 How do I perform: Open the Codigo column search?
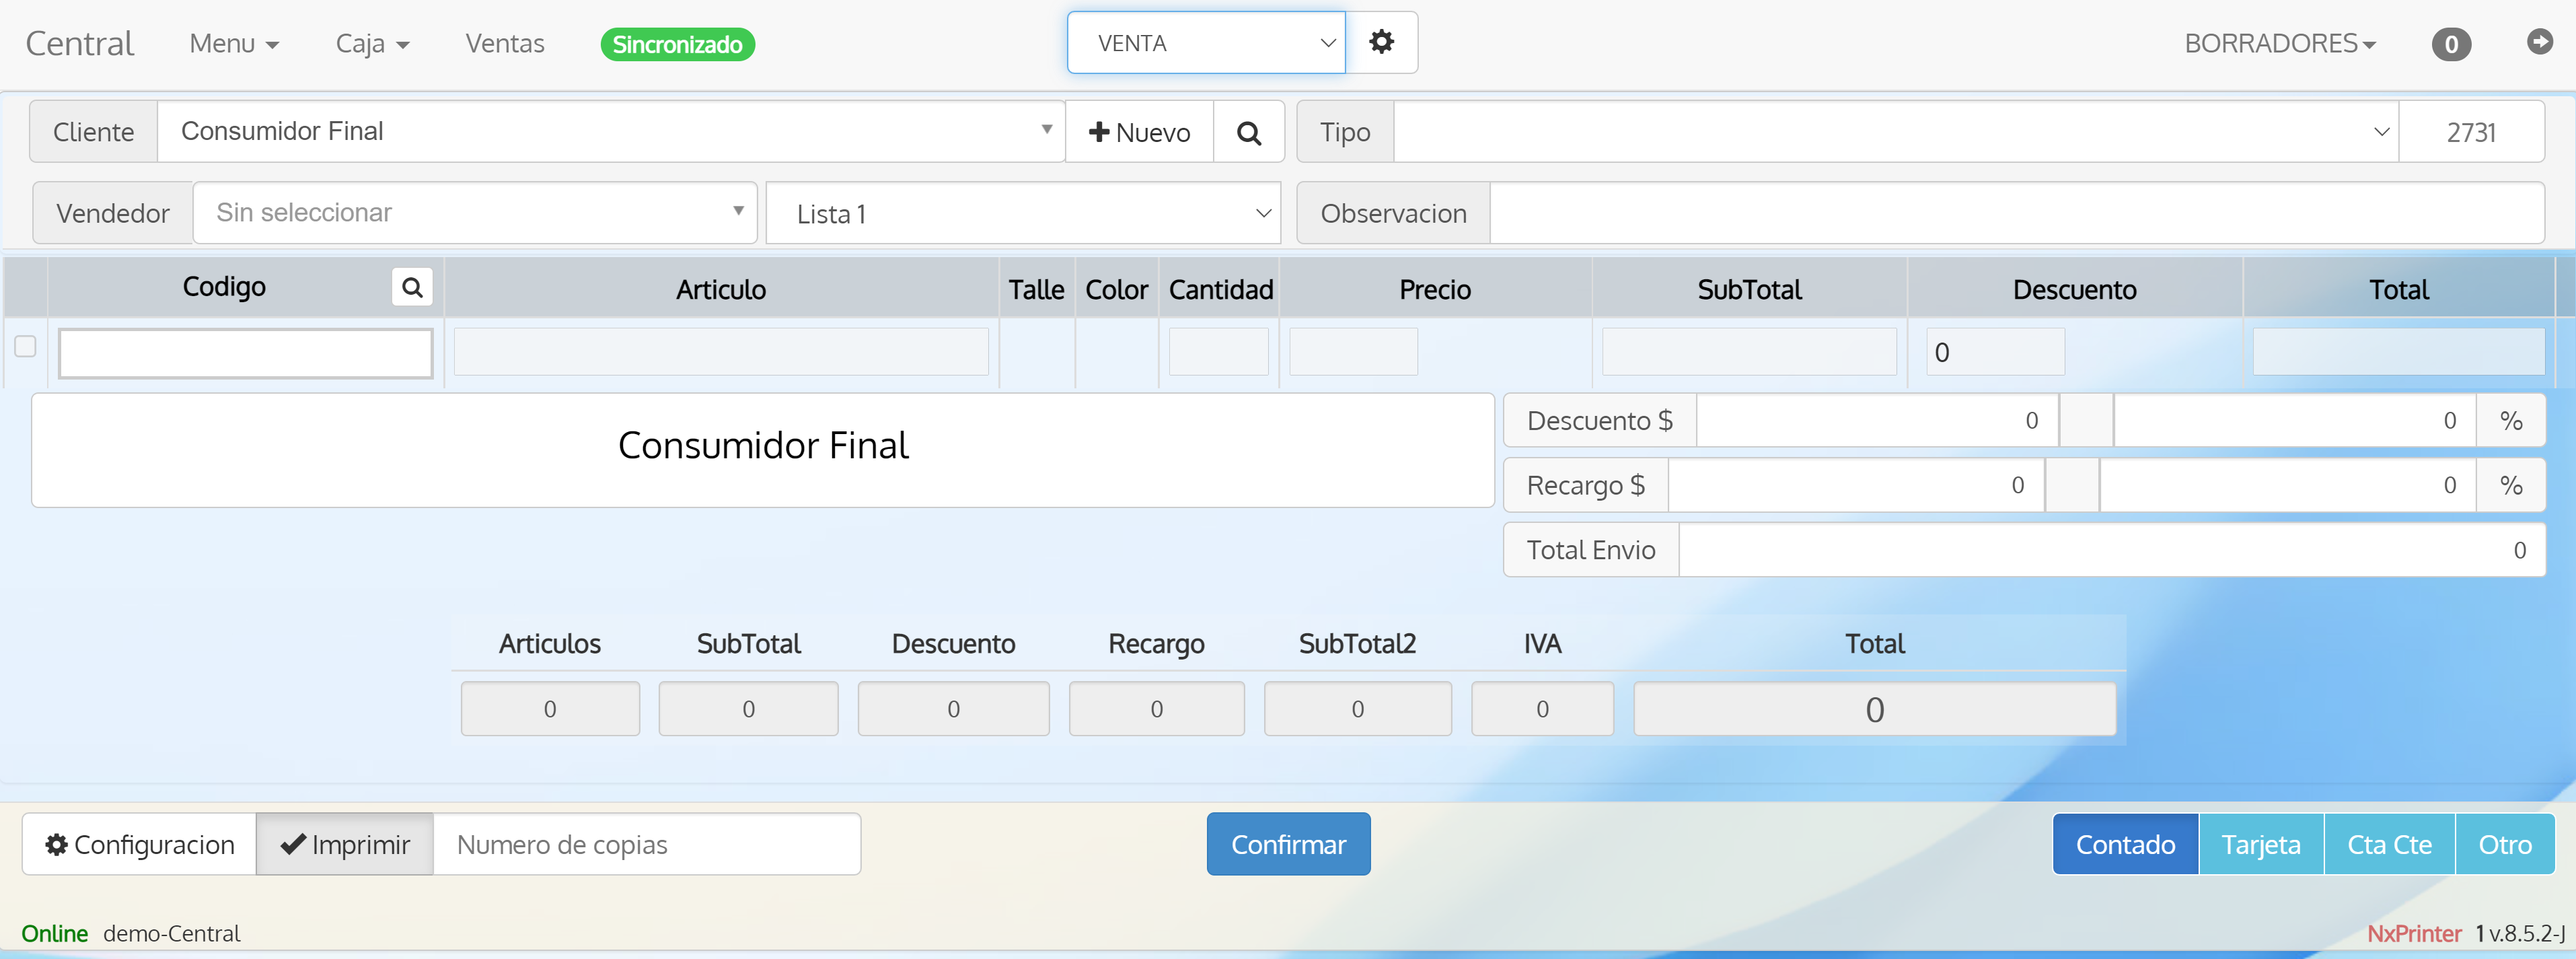point(412,287)
